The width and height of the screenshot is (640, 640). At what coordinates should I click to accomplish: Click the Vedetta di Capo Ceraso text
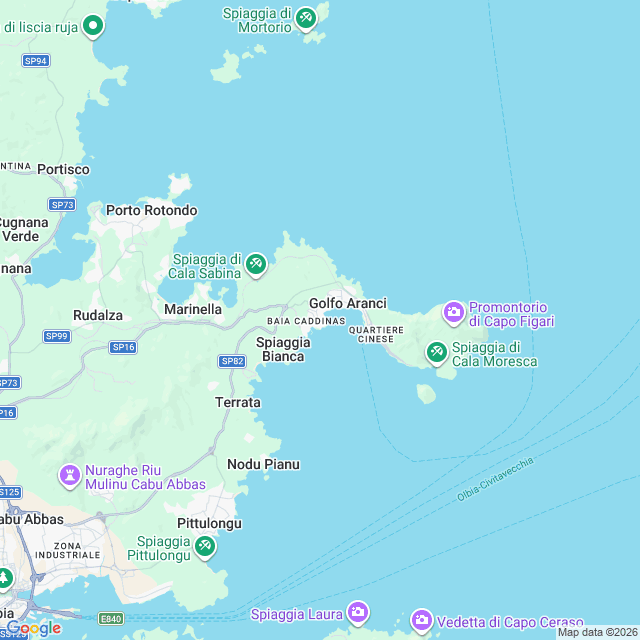(510, 622)
